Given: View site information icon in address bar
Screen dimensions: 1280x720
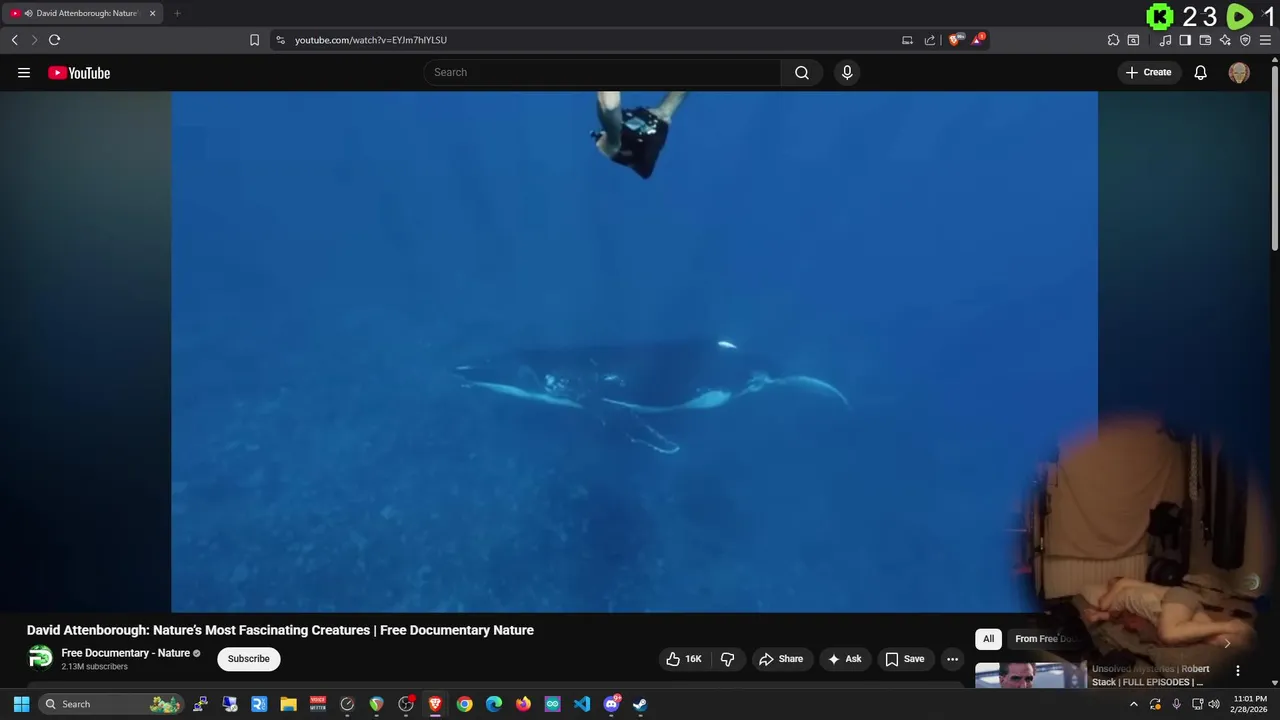Looking at the screenshot, I should 280,40.
